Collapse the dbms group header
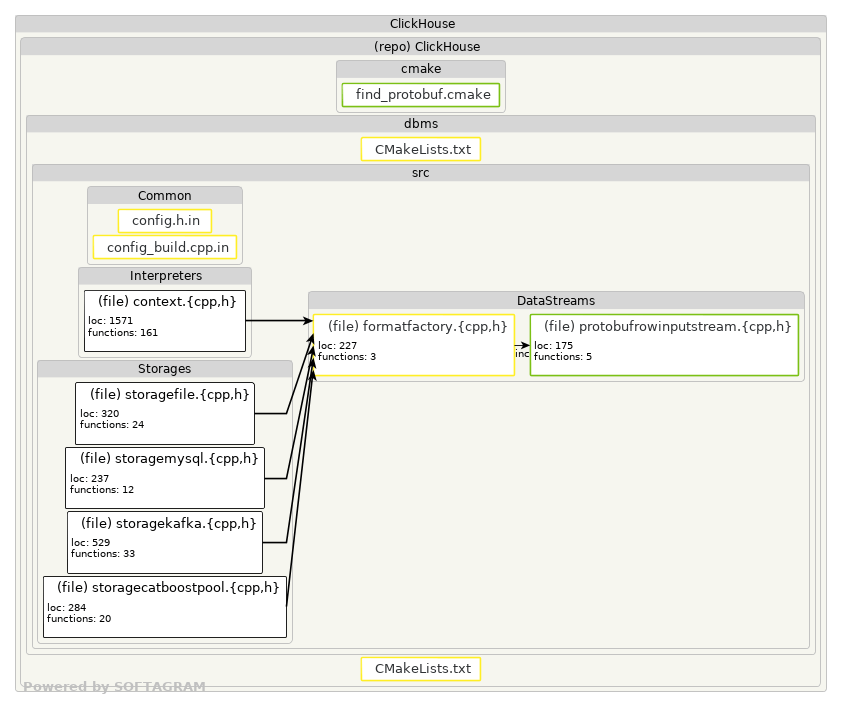This screenshot has height=707, width=841. coord(421,124)
